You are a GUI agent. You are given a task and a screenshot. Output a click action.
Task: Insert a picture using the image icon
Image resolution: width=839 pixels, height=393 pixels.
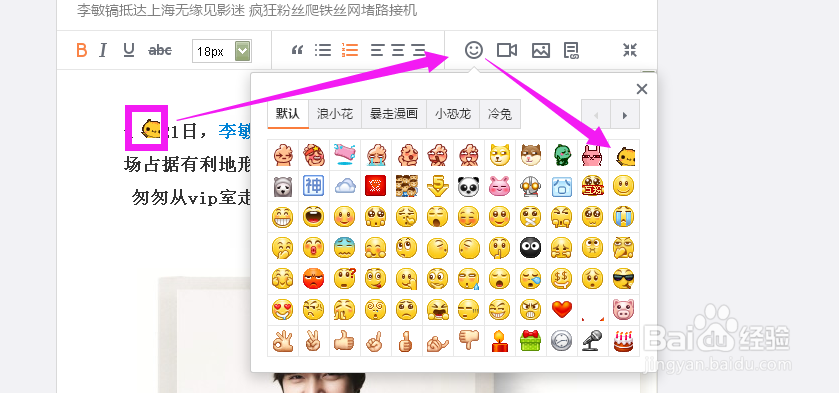[541, 50]
